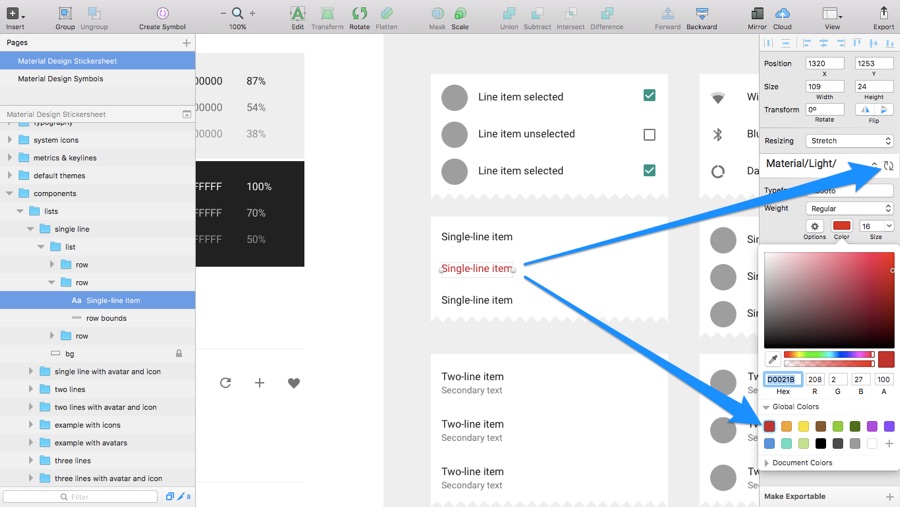
Task: Click the red text Color well
Action: point(841,226)
